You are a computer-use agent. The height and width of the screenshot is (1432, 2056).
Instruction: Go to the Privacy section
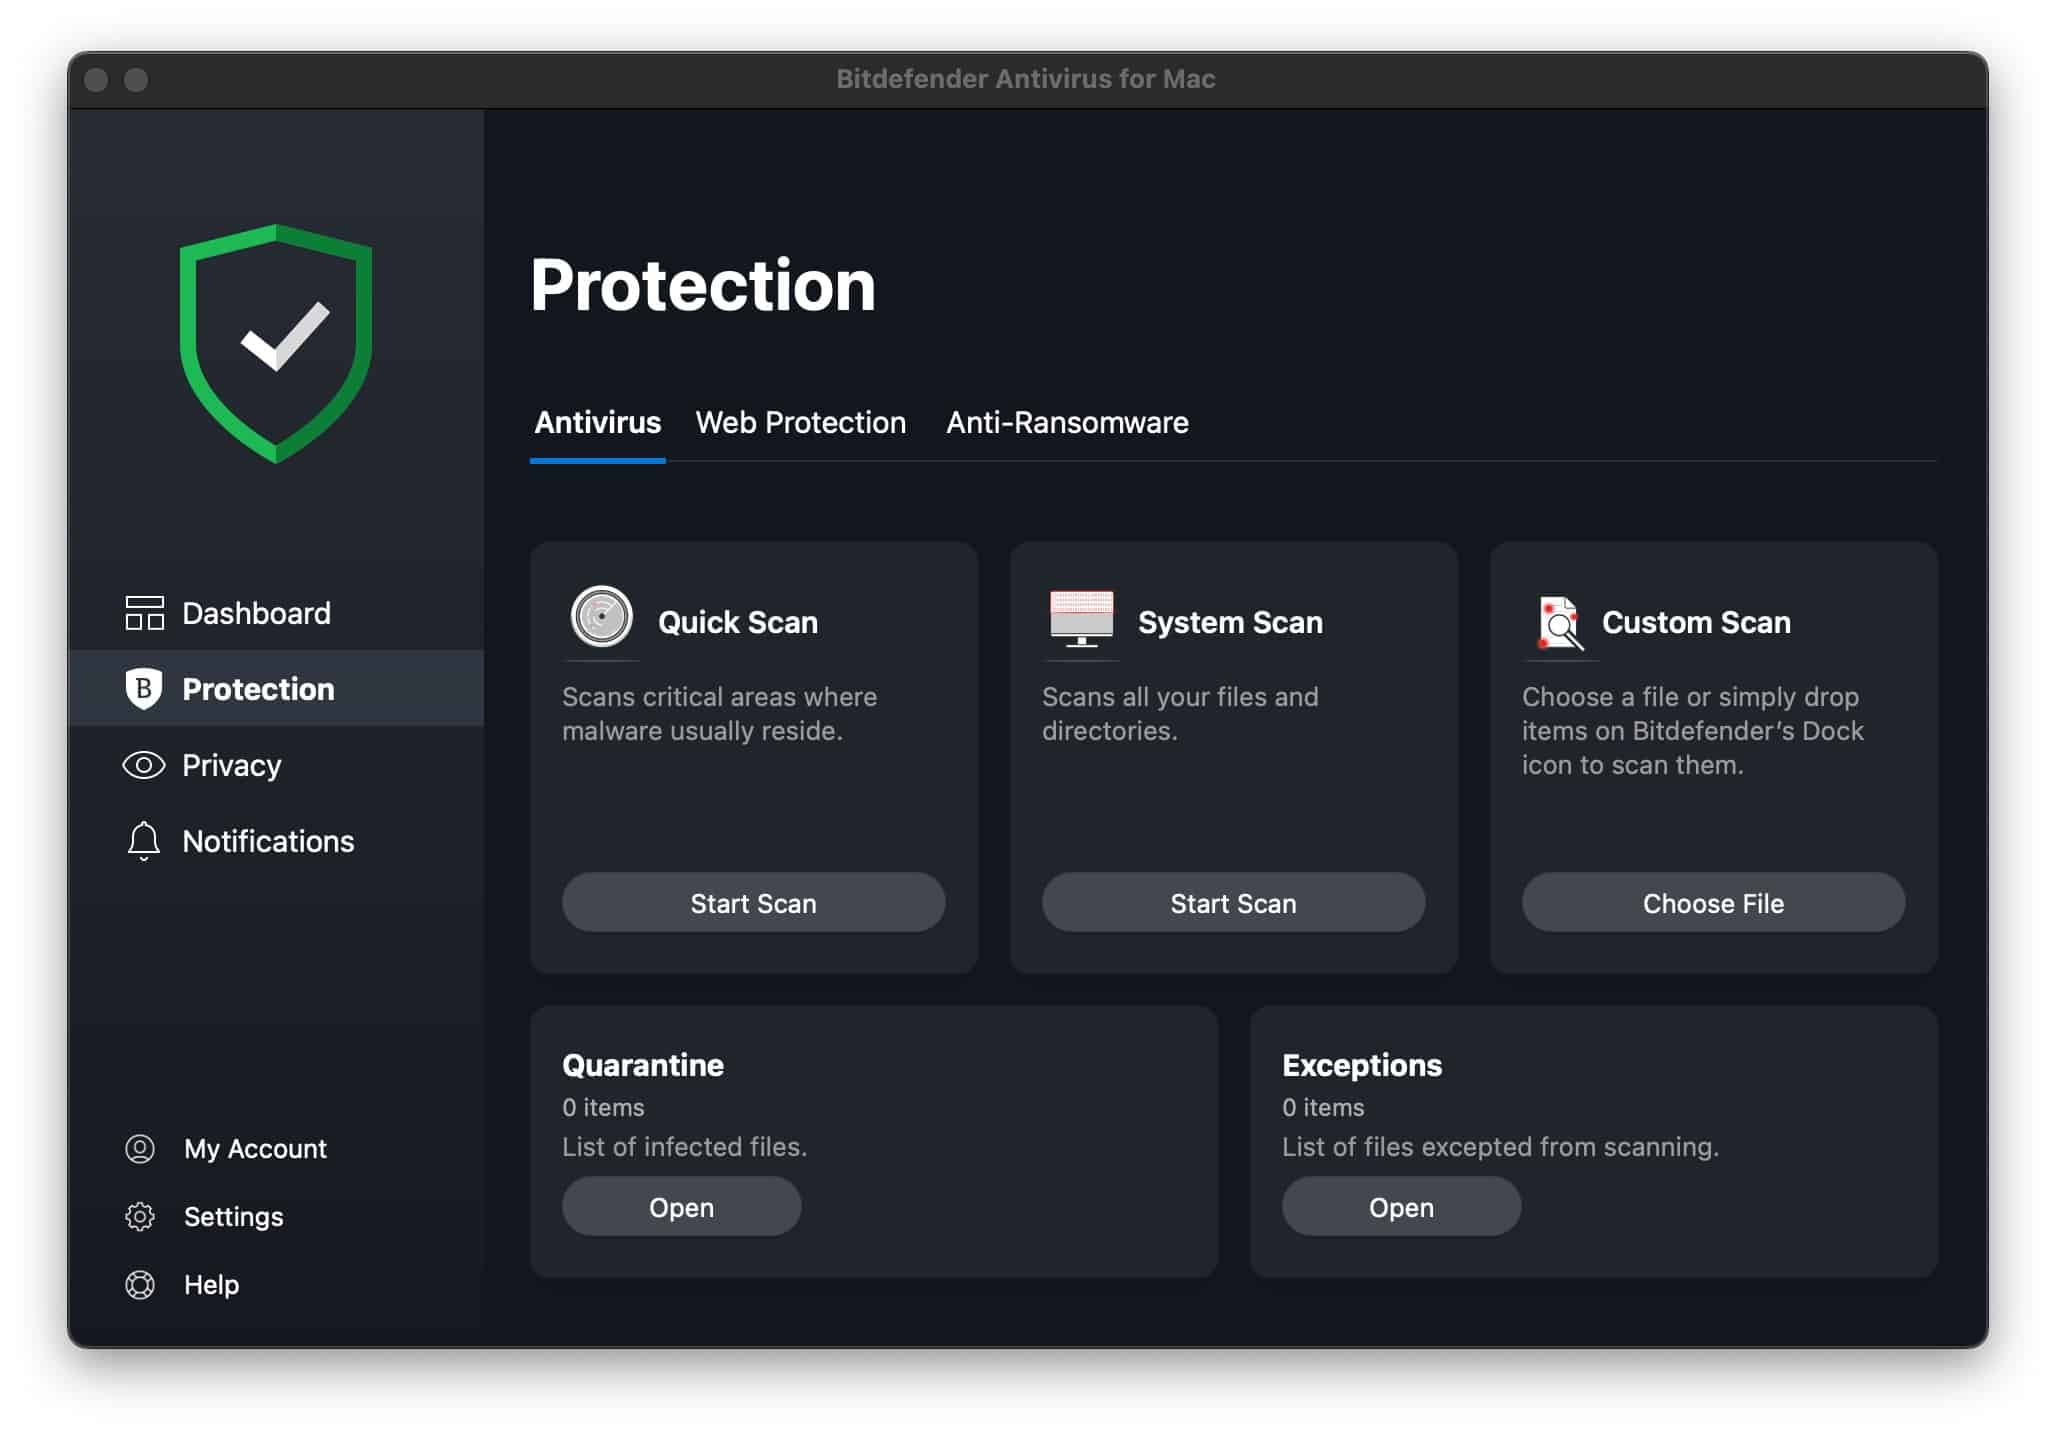point(276,765)
